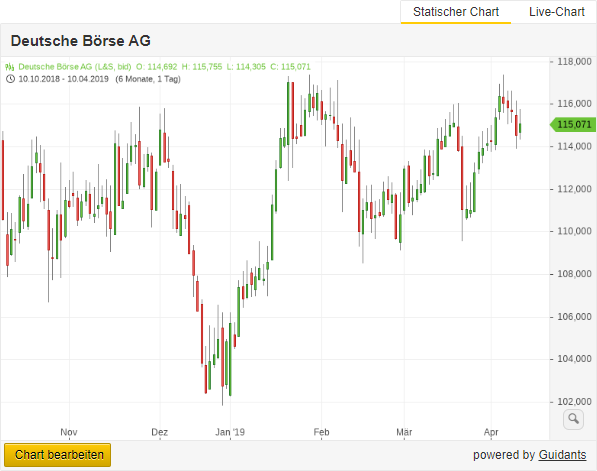This screenshot has width=597, height=471.
Task: Click the 116,000 price axis label
Action: 575,104
